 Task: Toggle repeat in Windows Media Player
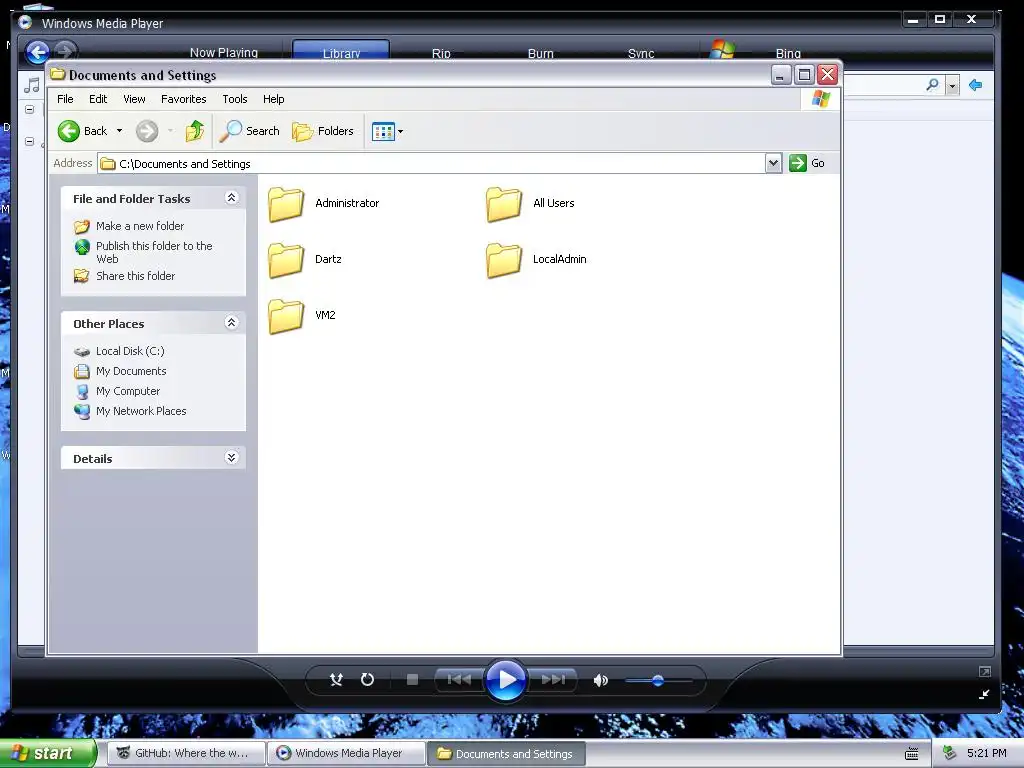tap(367, 680)
